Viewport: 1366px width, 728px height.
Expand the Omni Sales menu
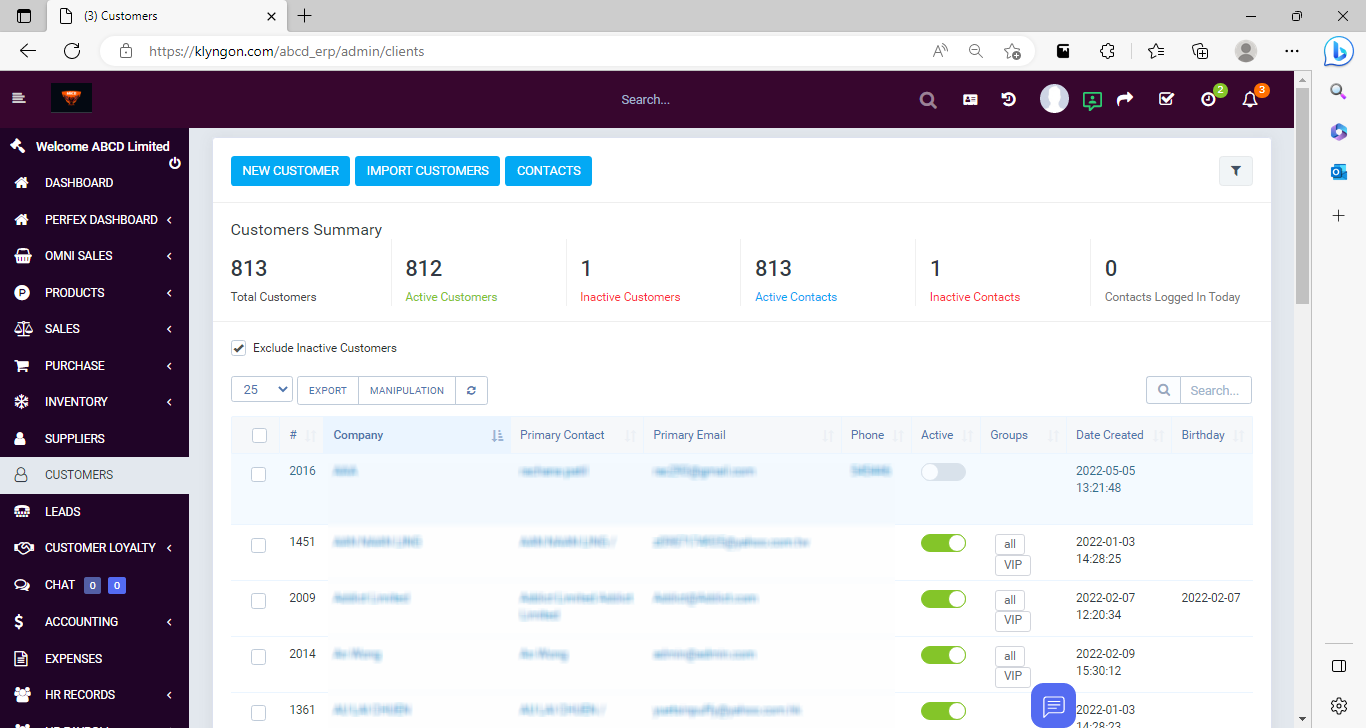tap(94, 256)
